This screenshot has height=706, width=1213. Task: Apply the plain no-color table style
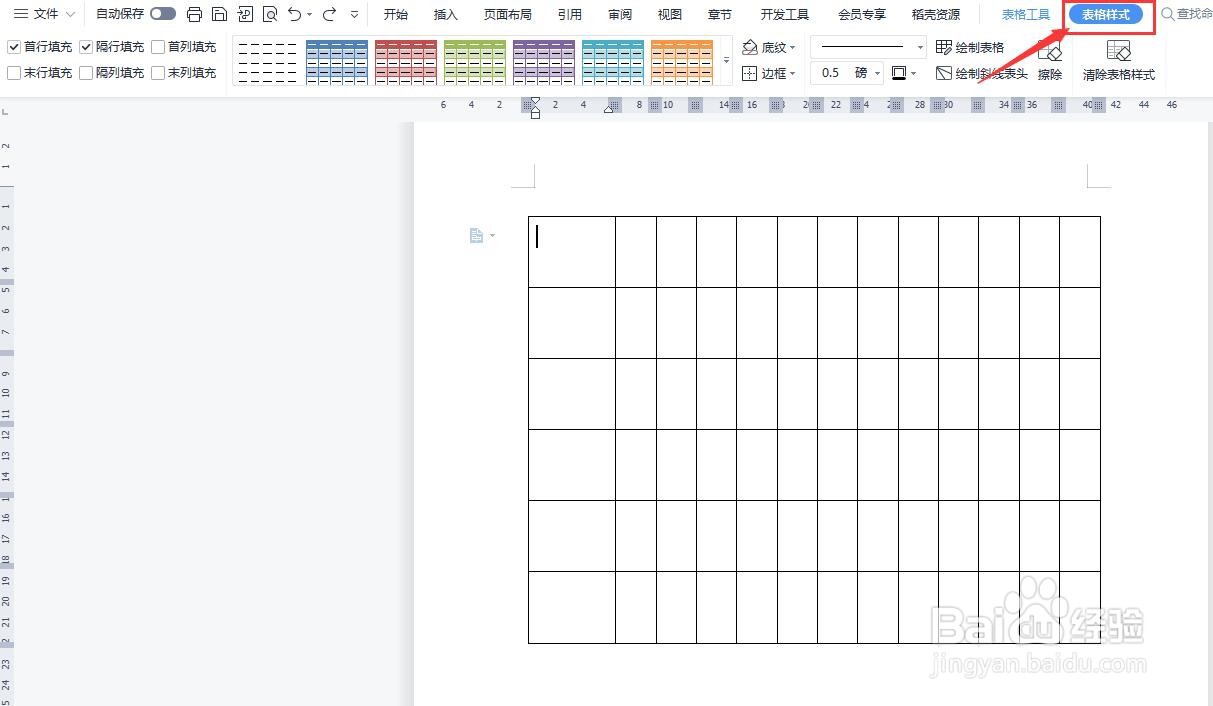click(268, 61)
